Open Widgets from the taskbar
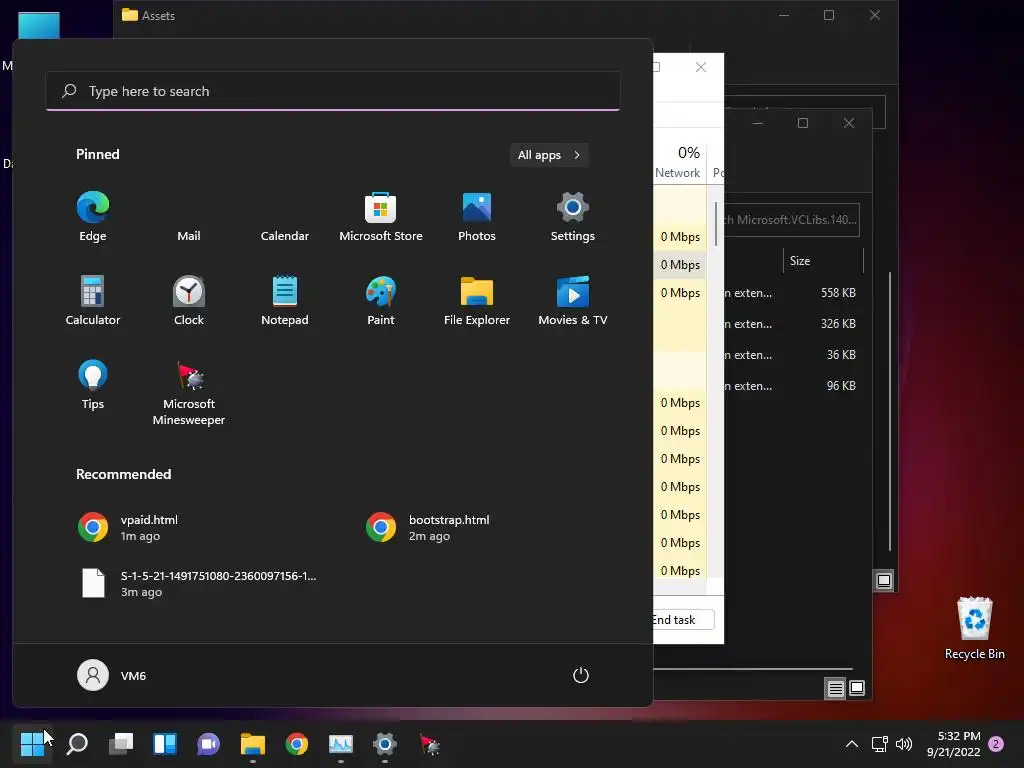This screenshot has height=768, width=1024. click(x=165, y=743)
